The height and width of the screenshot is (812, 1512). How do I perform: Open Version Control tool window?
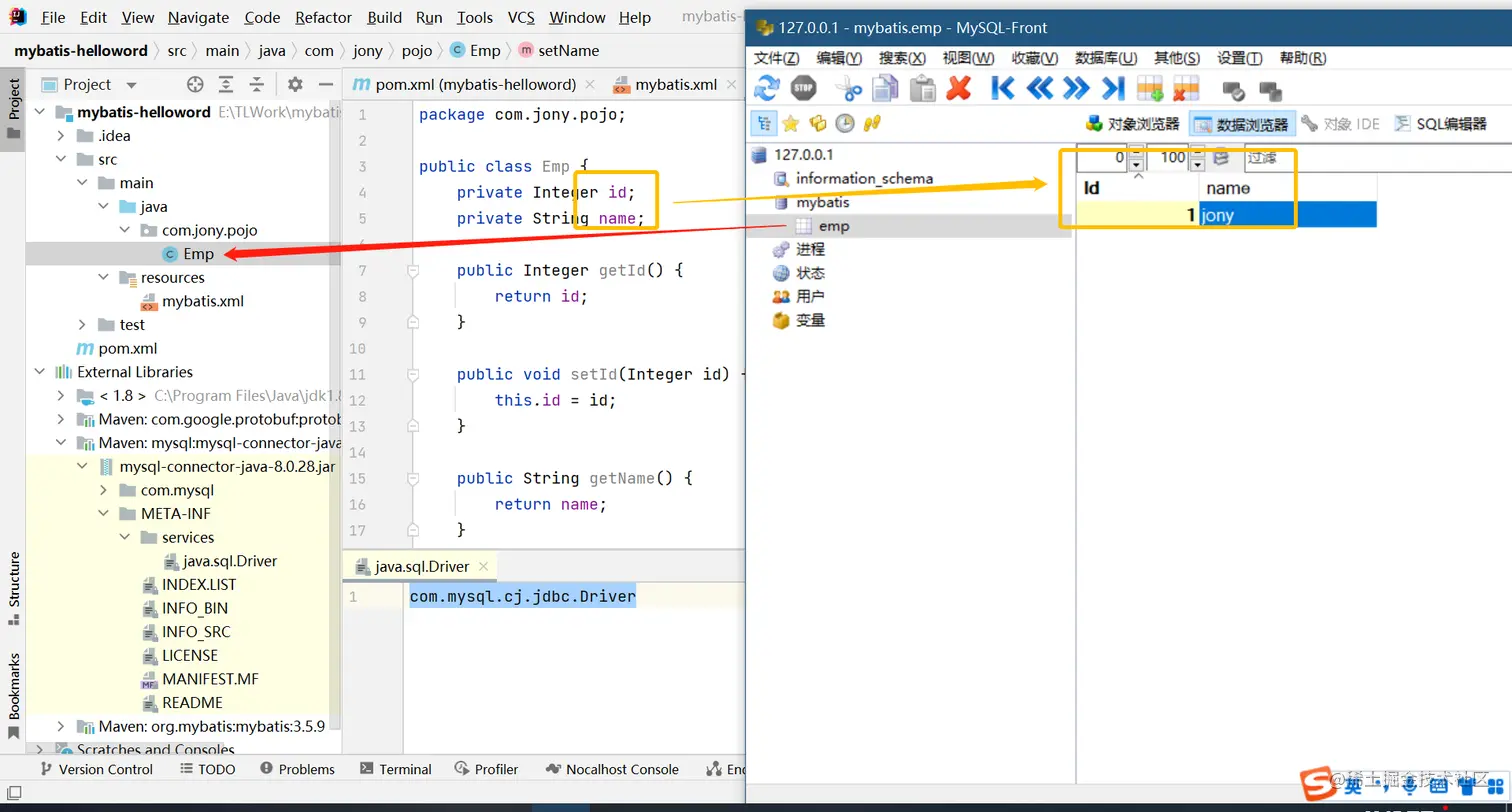(x=96, y=769)
